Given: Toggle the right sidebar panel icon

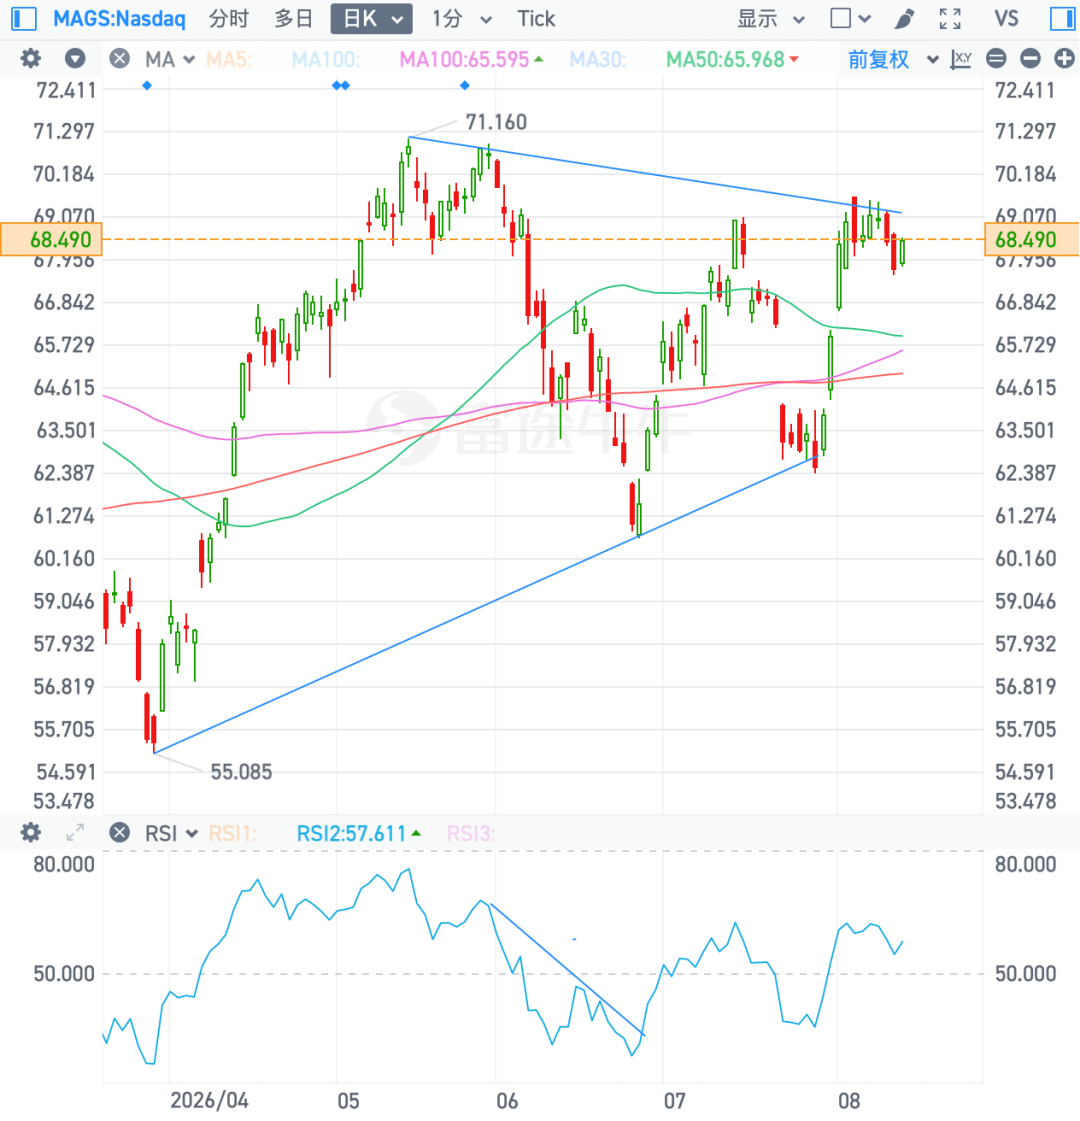Looking at the screenshot, I should pos(1062,19).
